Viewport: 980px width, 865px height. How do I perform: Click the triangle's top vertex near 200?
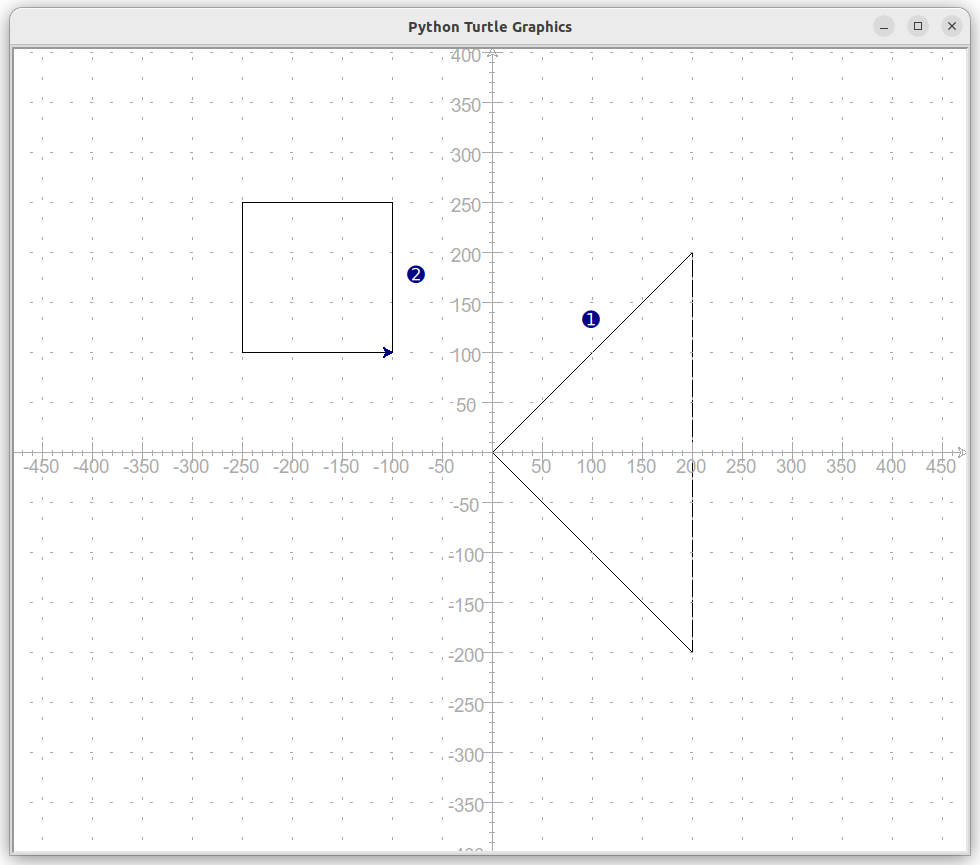tap(692, 253)
